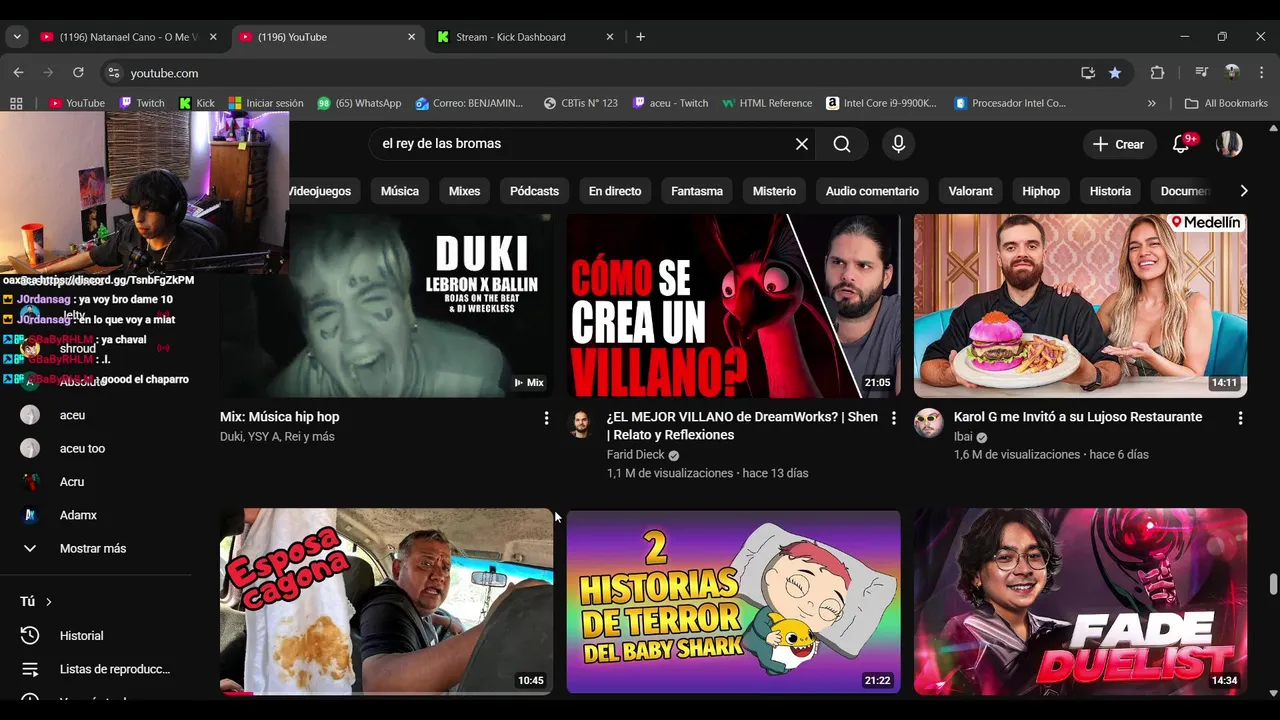Screen dimensions: 1280x720
Task: Open the Iniciar sesión bookmark
Action: [x=266, y=103]
